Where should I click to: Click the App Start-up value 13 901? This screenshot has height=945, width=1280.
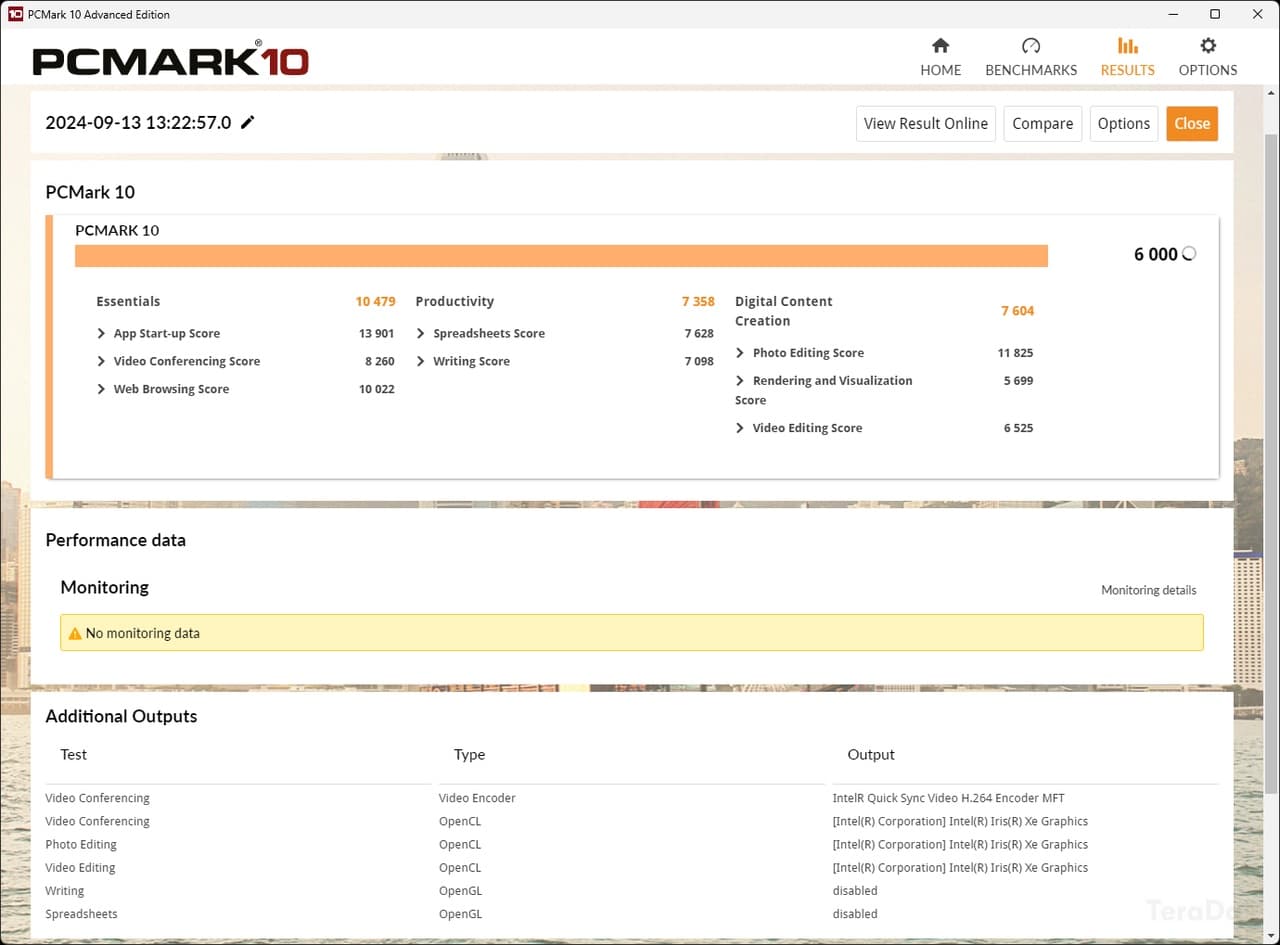coord(376,333)
